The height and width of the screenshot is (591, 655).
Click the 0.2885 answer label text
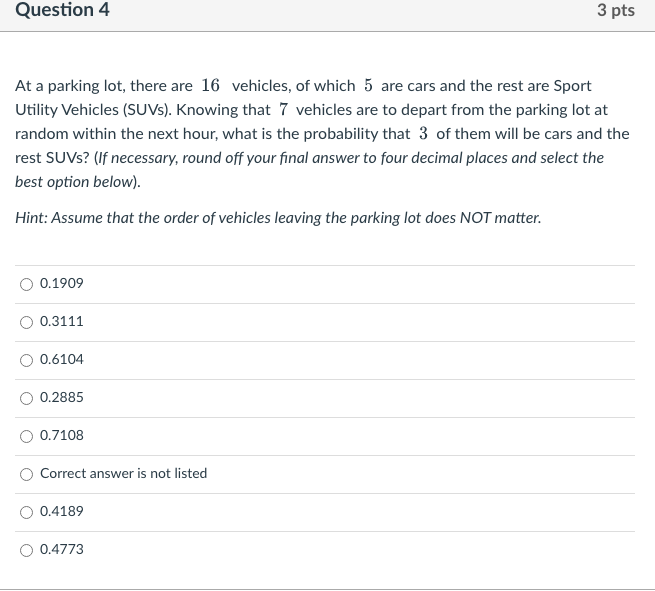pos(62,397)
